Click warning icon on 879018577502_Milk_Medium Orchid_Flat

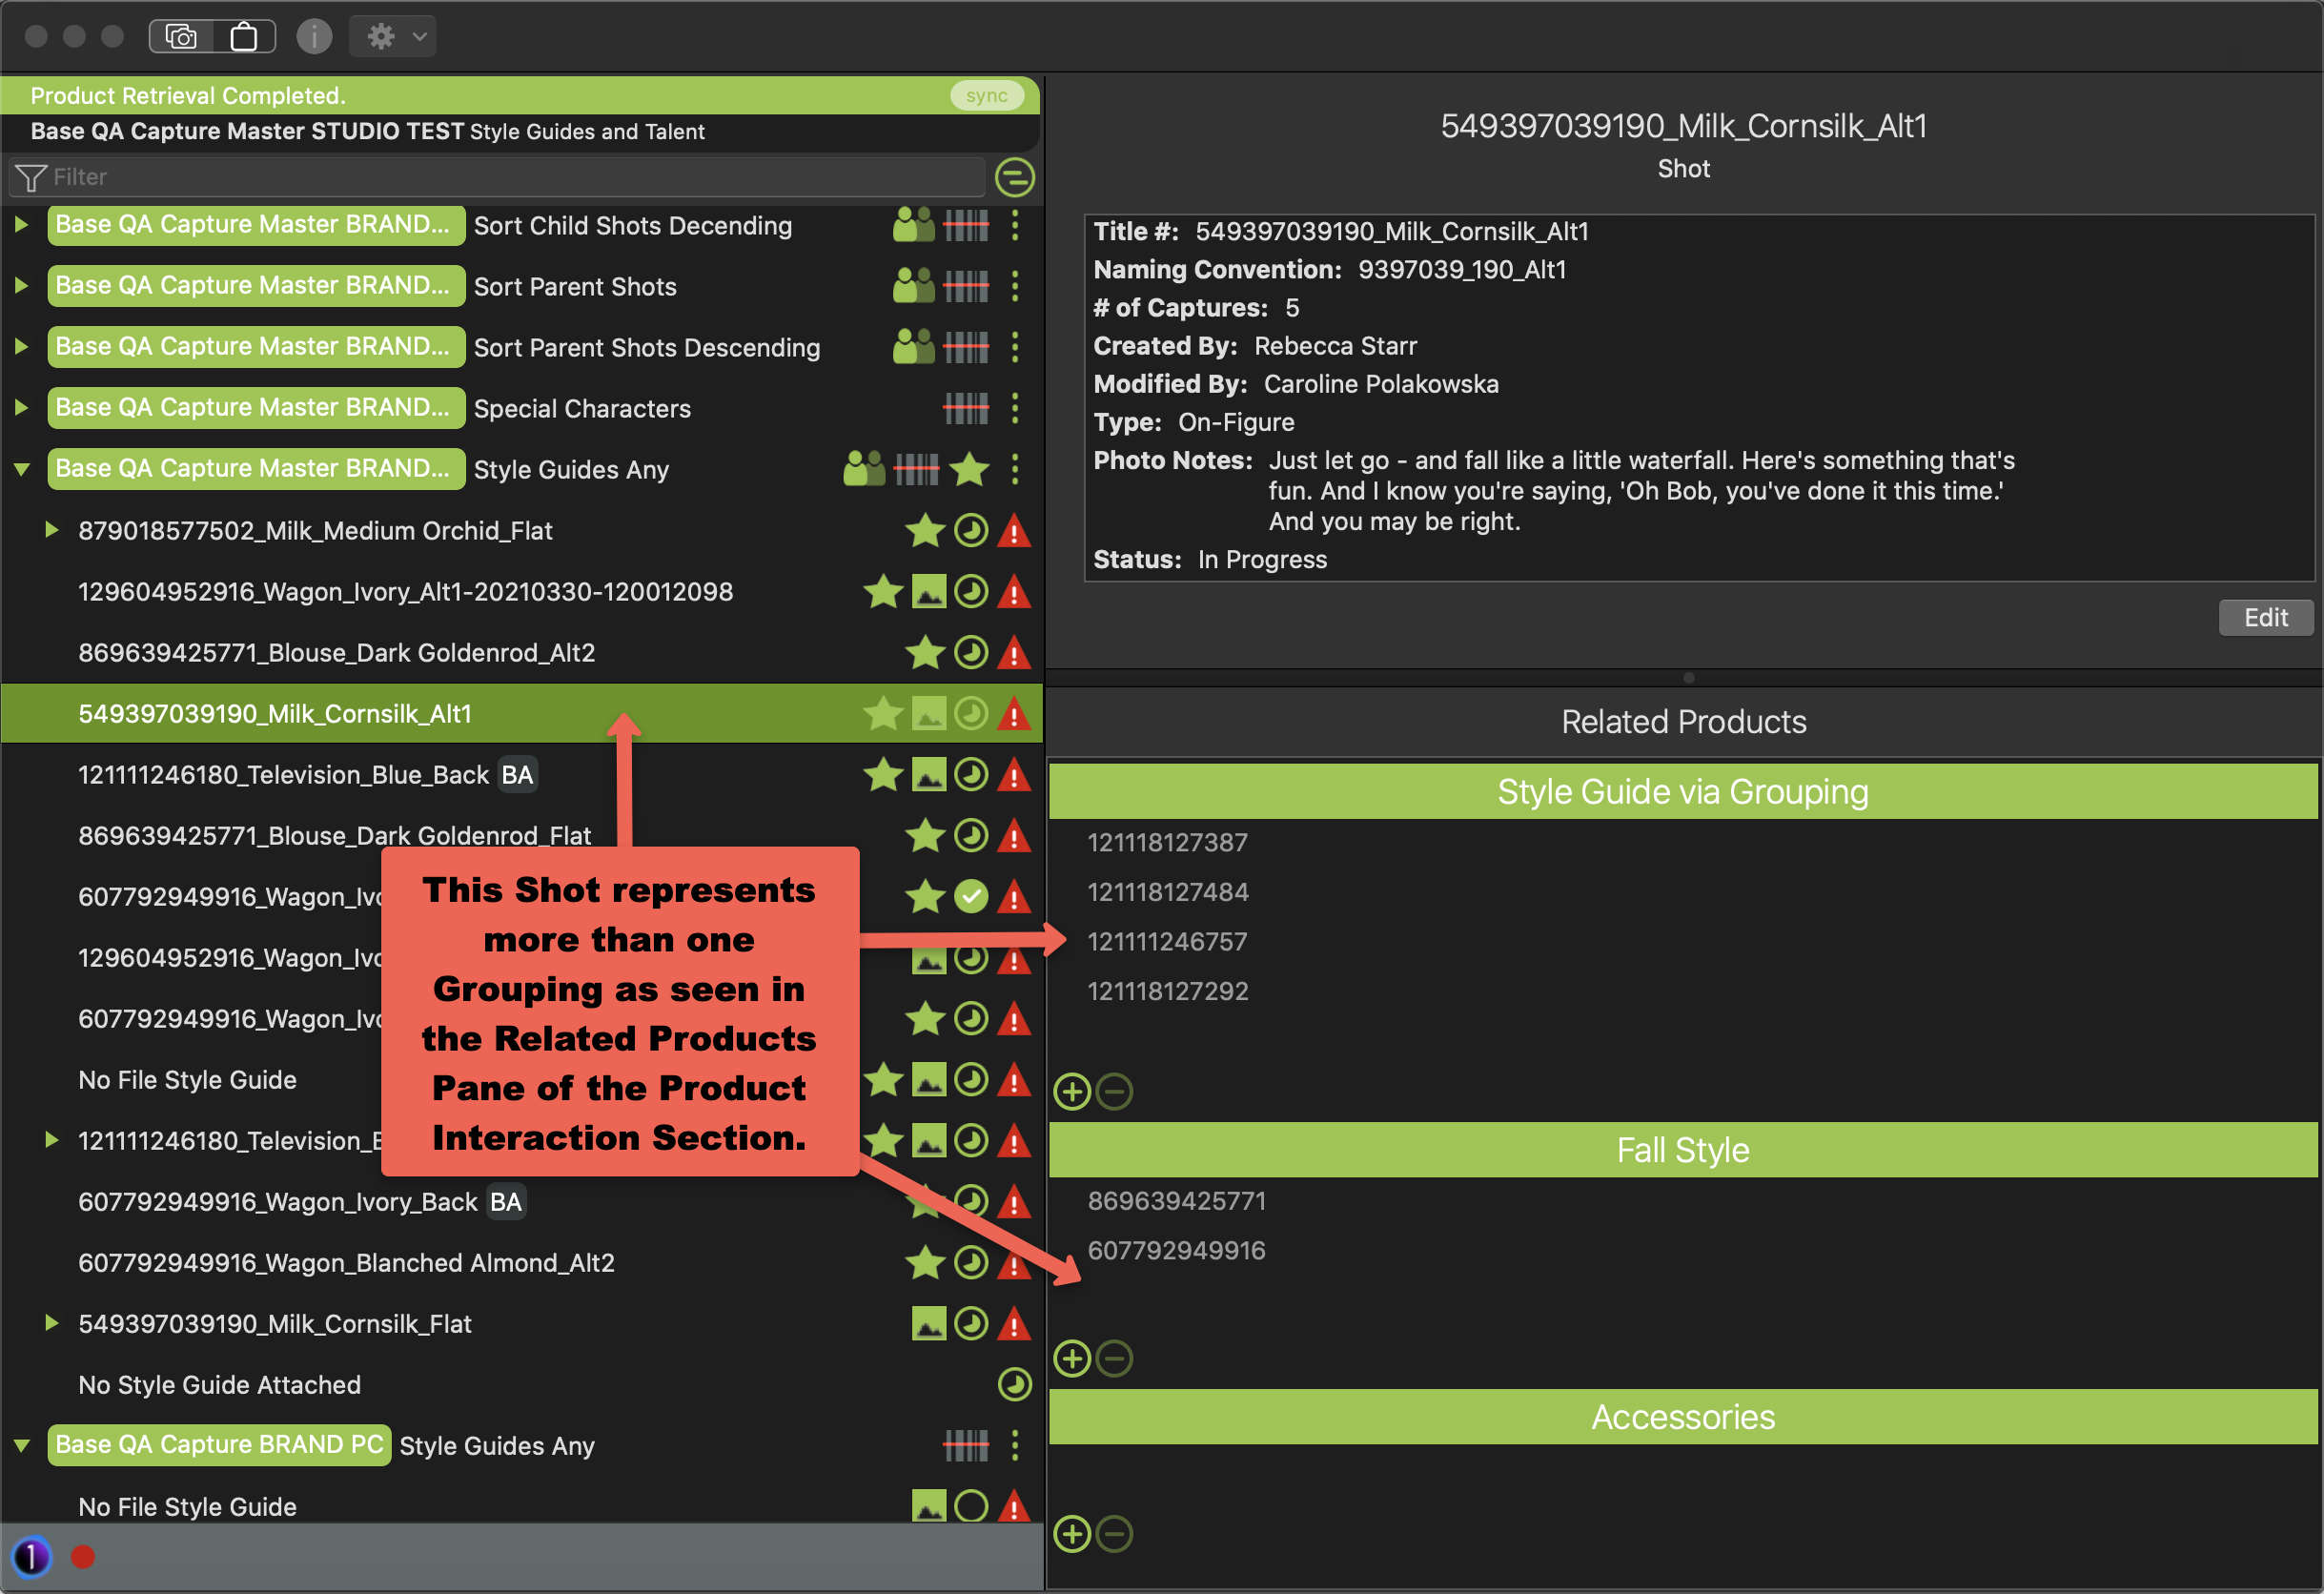(1014, 530)
